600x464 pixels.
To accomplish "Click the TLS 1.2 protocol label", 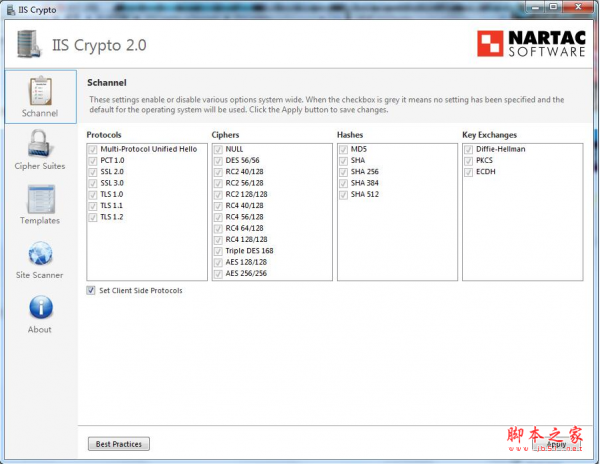I will (x=112, y=217).
